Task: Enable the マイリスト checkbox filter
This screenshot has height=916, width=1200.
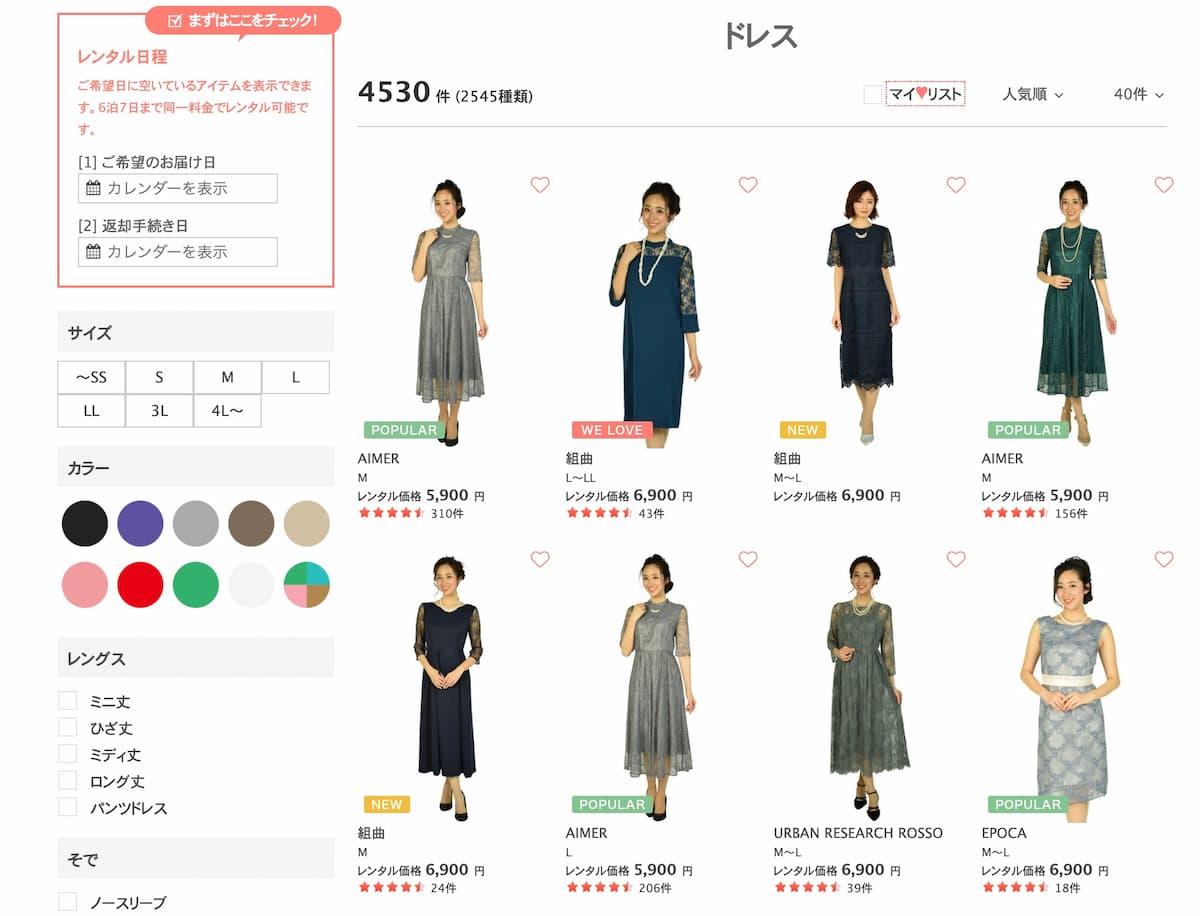Action: 873,95
